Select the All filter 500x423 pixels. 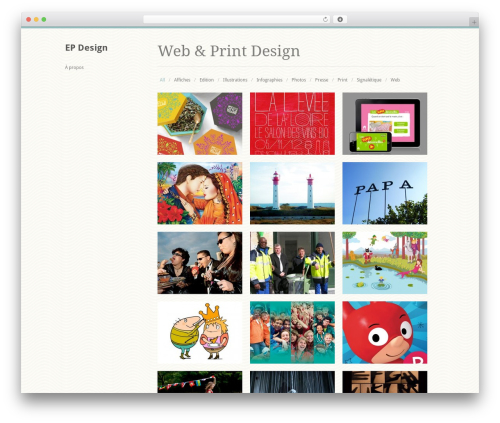tap(162, 80)
